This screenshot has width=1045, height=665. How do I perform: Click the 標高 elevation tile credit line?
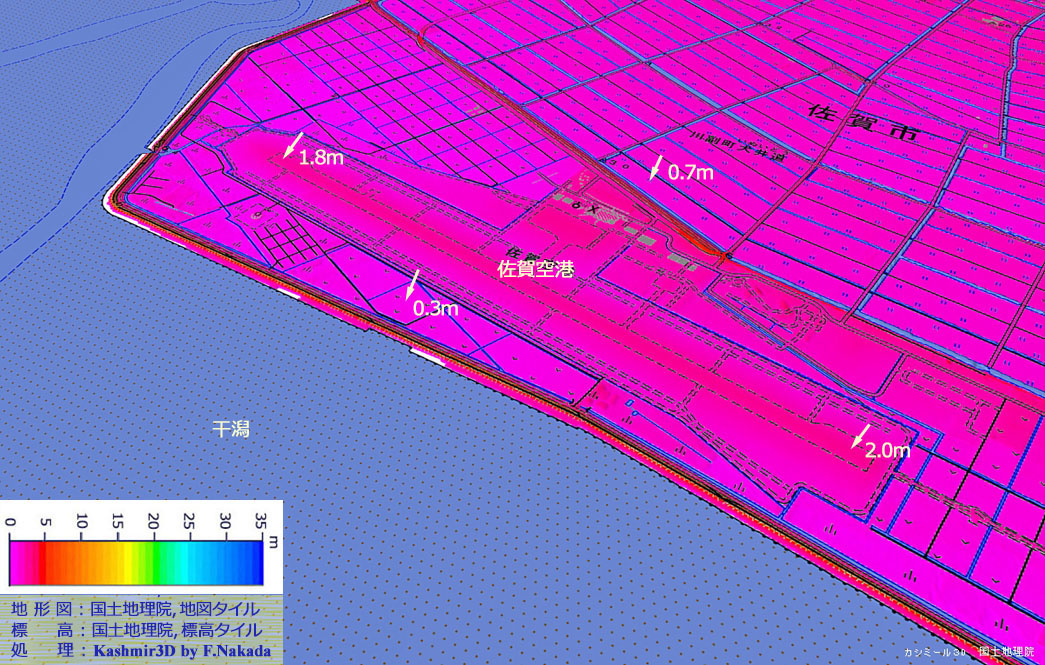[136, 629]
